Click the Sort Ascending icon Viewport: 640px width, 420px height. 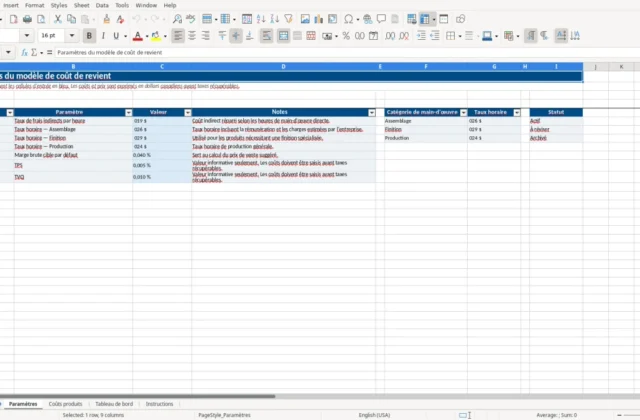click(261, 19)
